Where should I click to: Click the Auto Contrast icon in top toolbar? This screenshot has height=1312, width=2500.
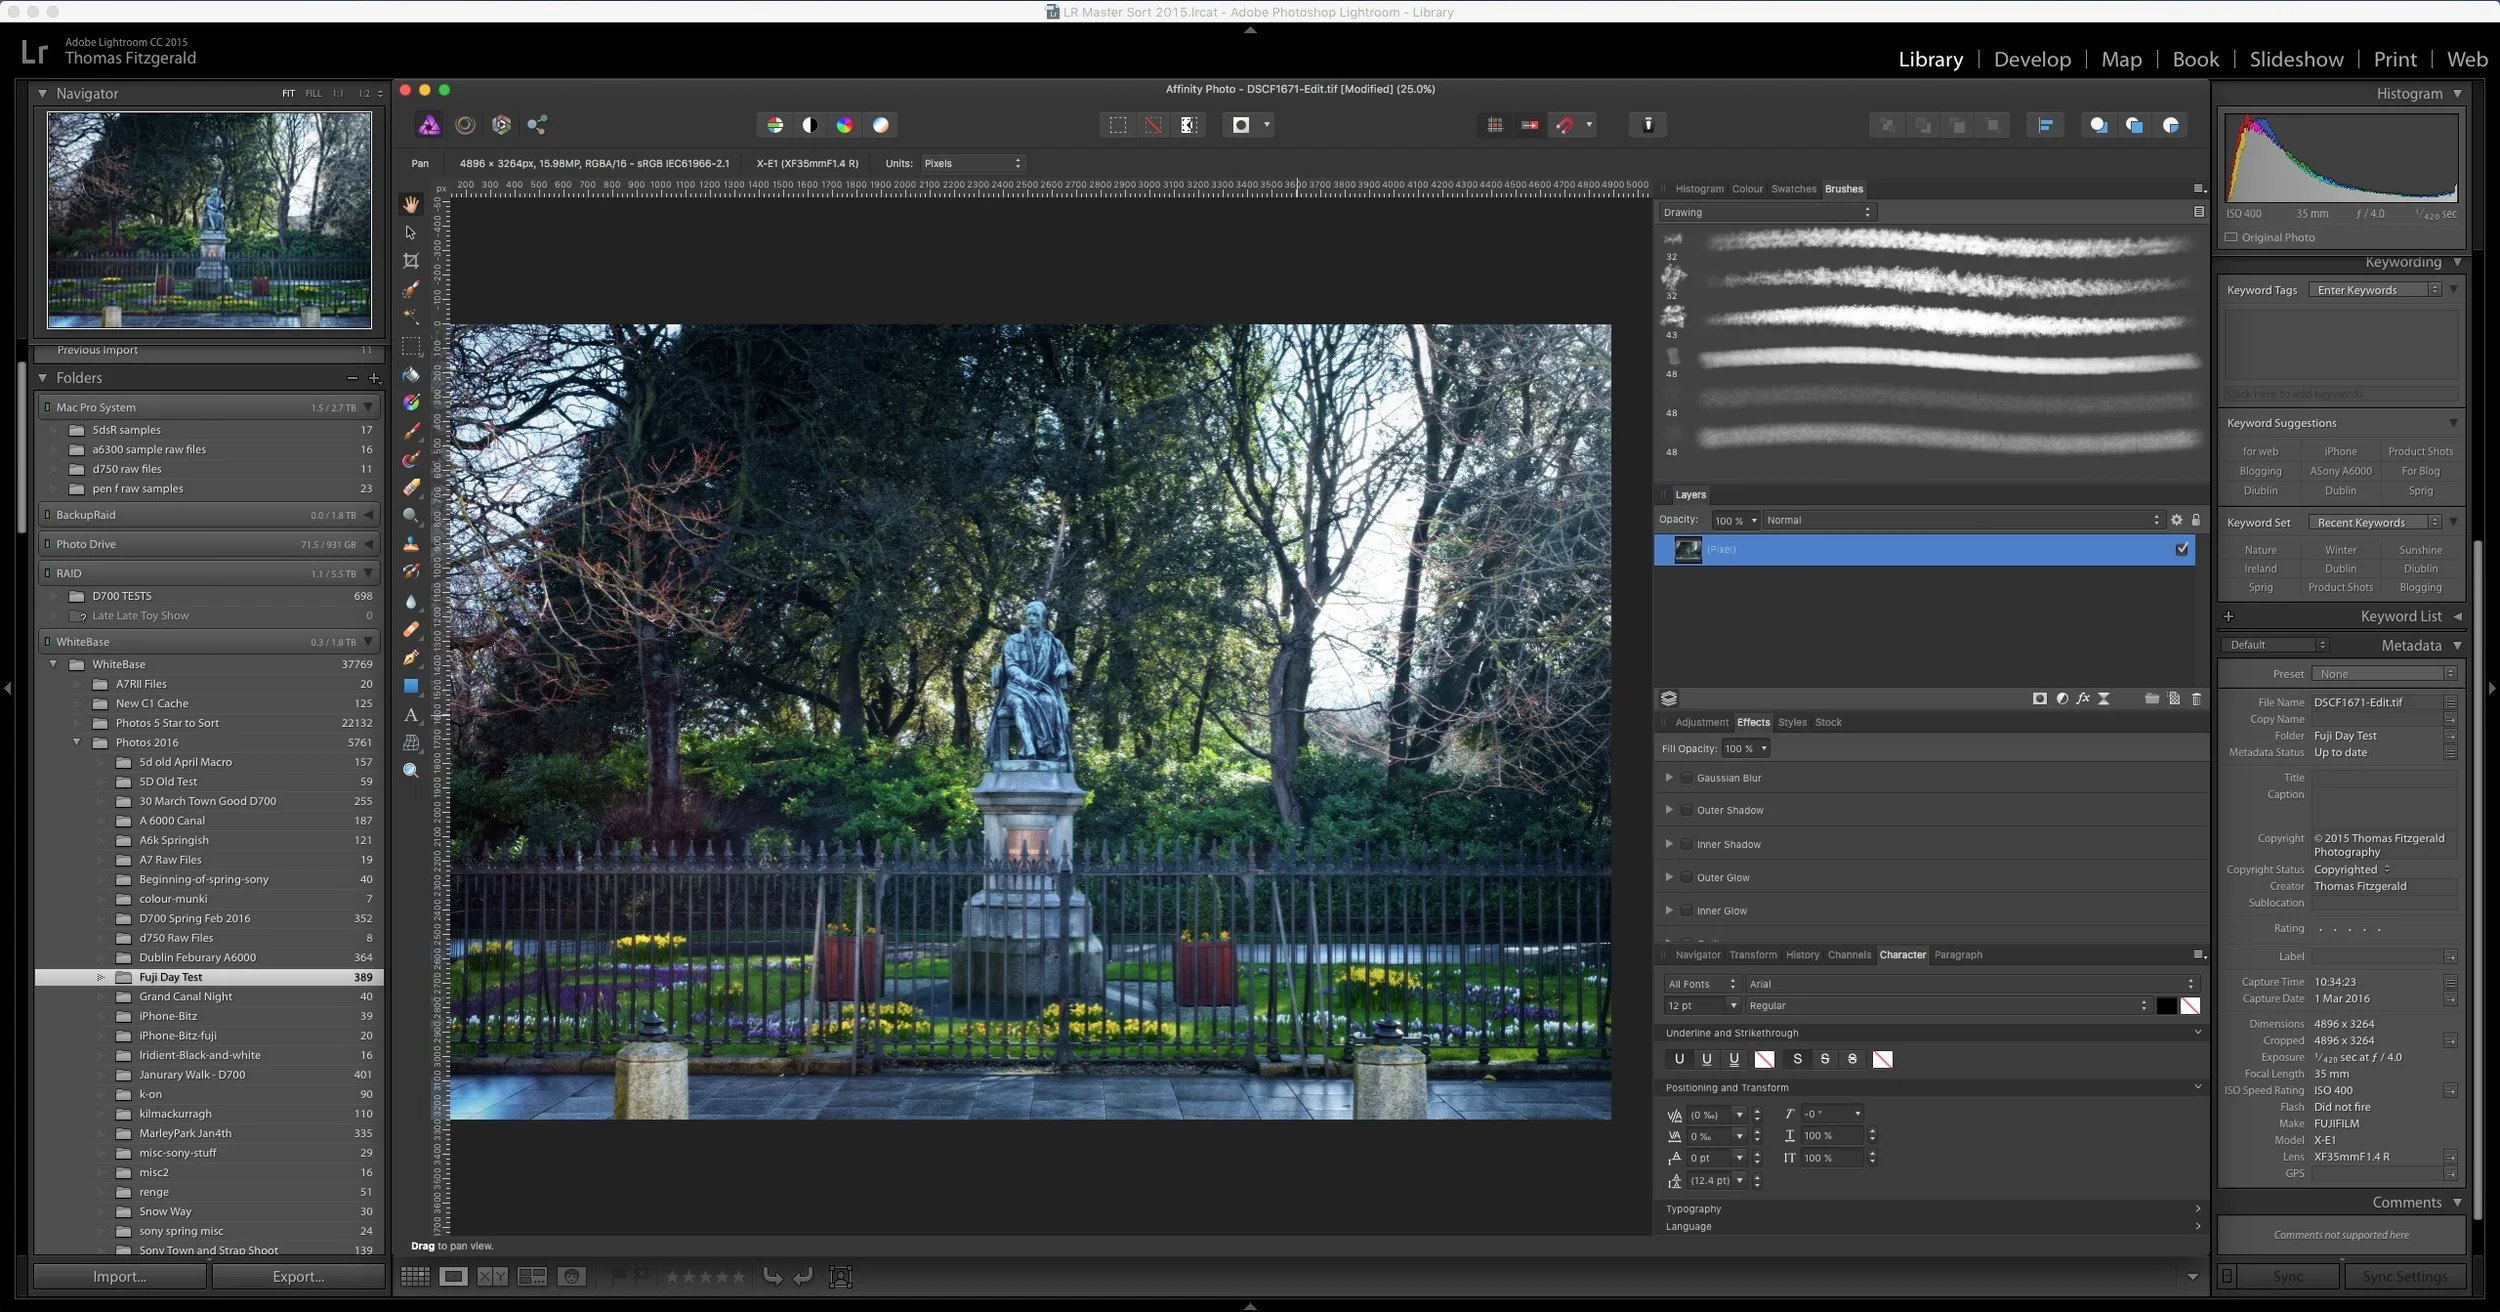coord(810,125)
